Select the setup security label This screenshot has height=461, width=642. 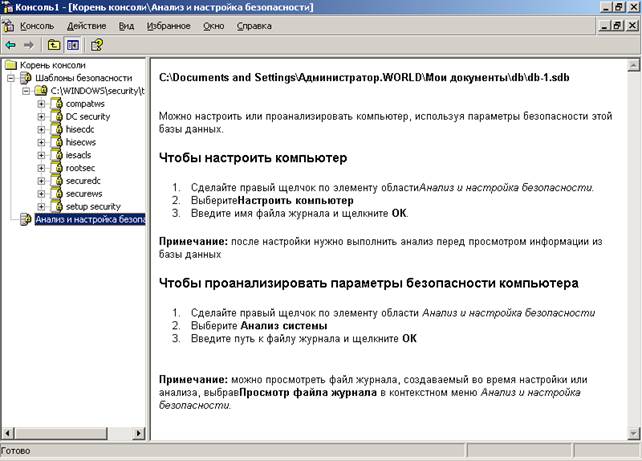93,206
